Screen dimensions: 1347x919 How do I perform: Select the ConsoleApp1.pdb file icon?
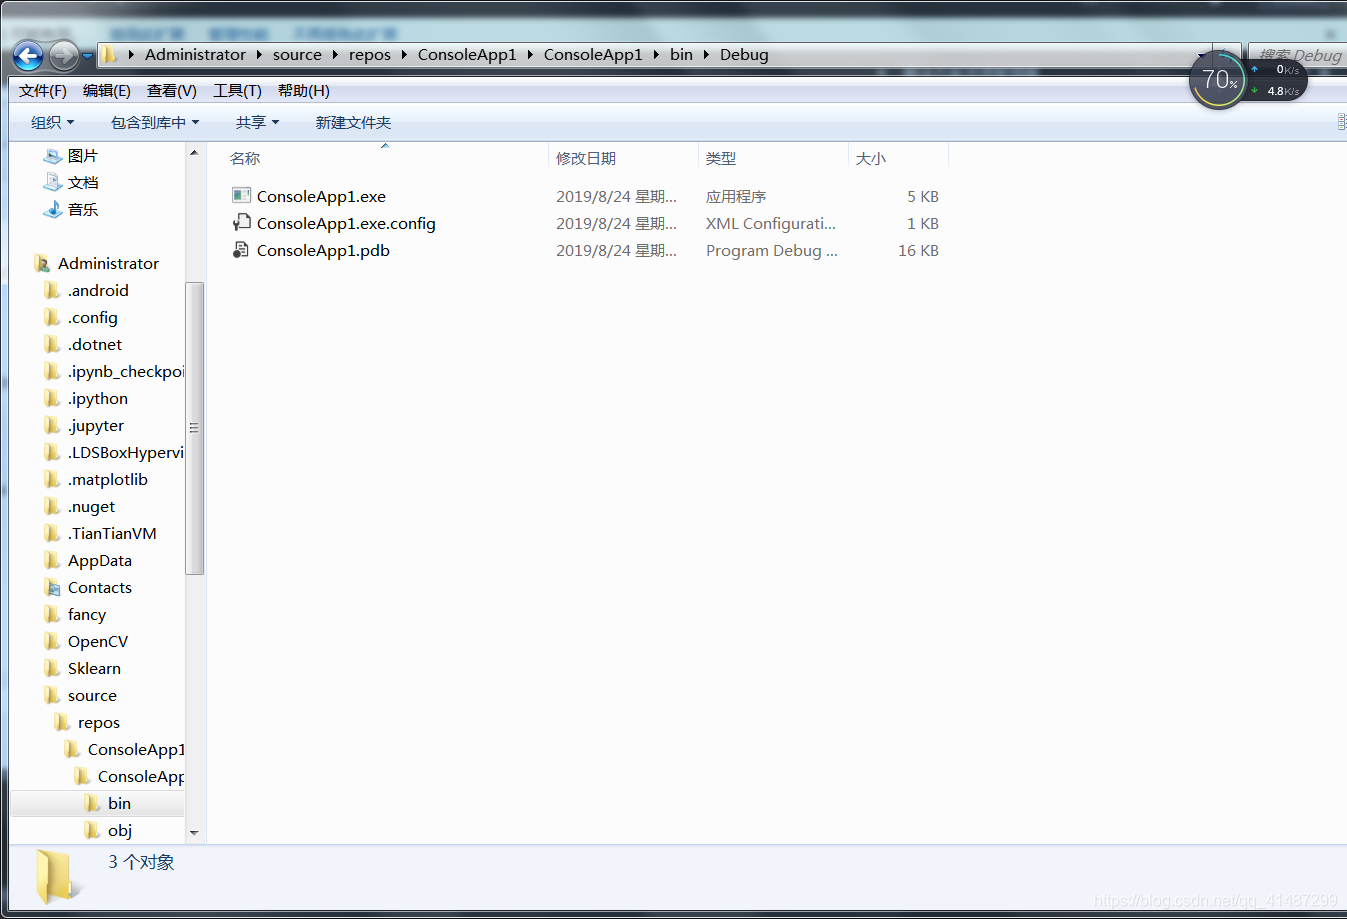coord(241,250)
